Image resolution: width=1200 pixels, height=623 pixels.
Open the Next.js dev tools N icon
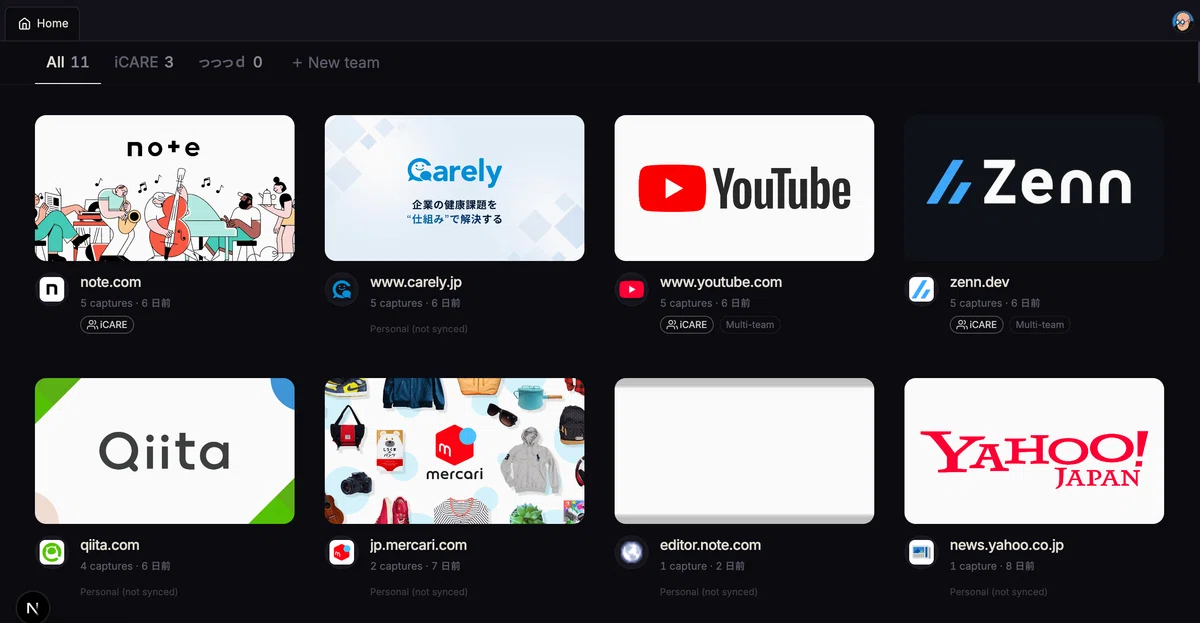(33, 608)
